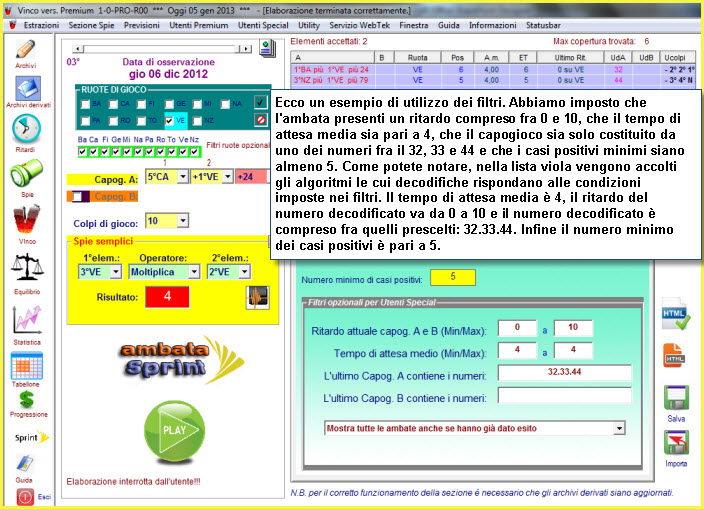
Task: Click the waveform icon beside Risultato
Action: pyautogui.click(x=258, y=298)
